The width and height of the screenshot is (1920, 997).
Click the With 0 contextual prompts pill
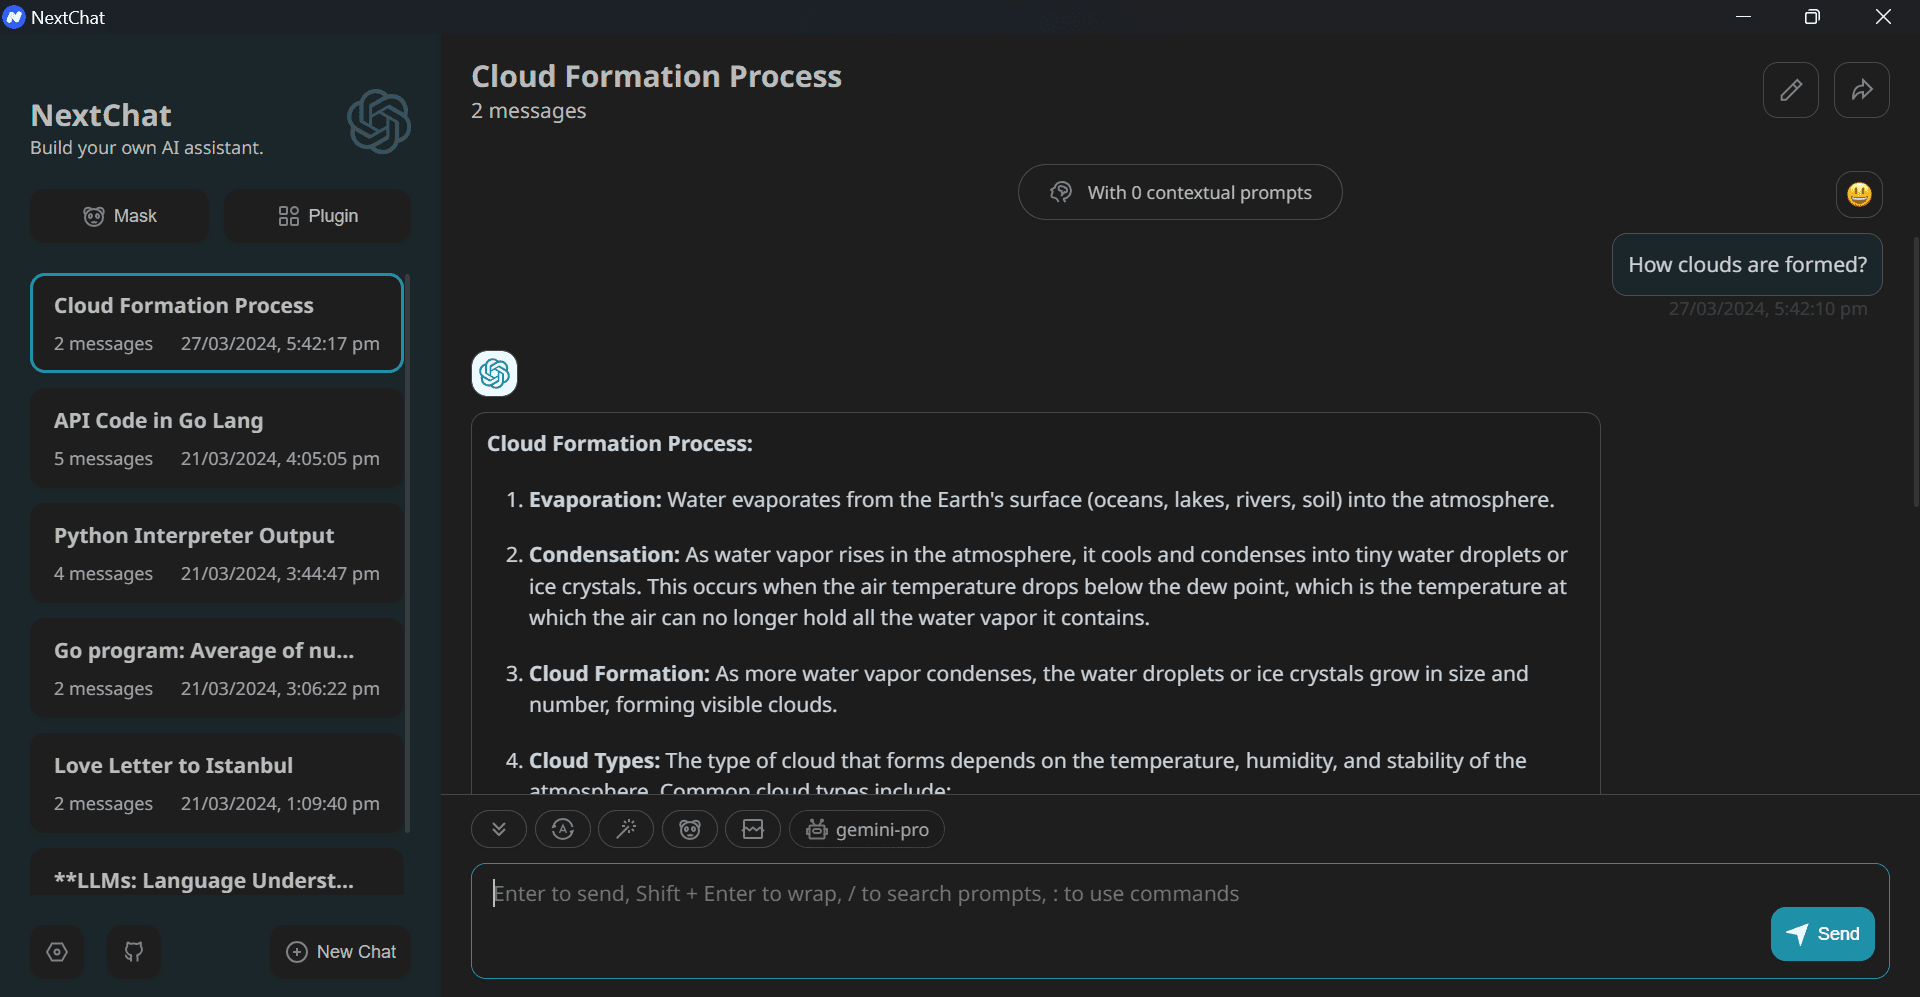click(1180, 192)
